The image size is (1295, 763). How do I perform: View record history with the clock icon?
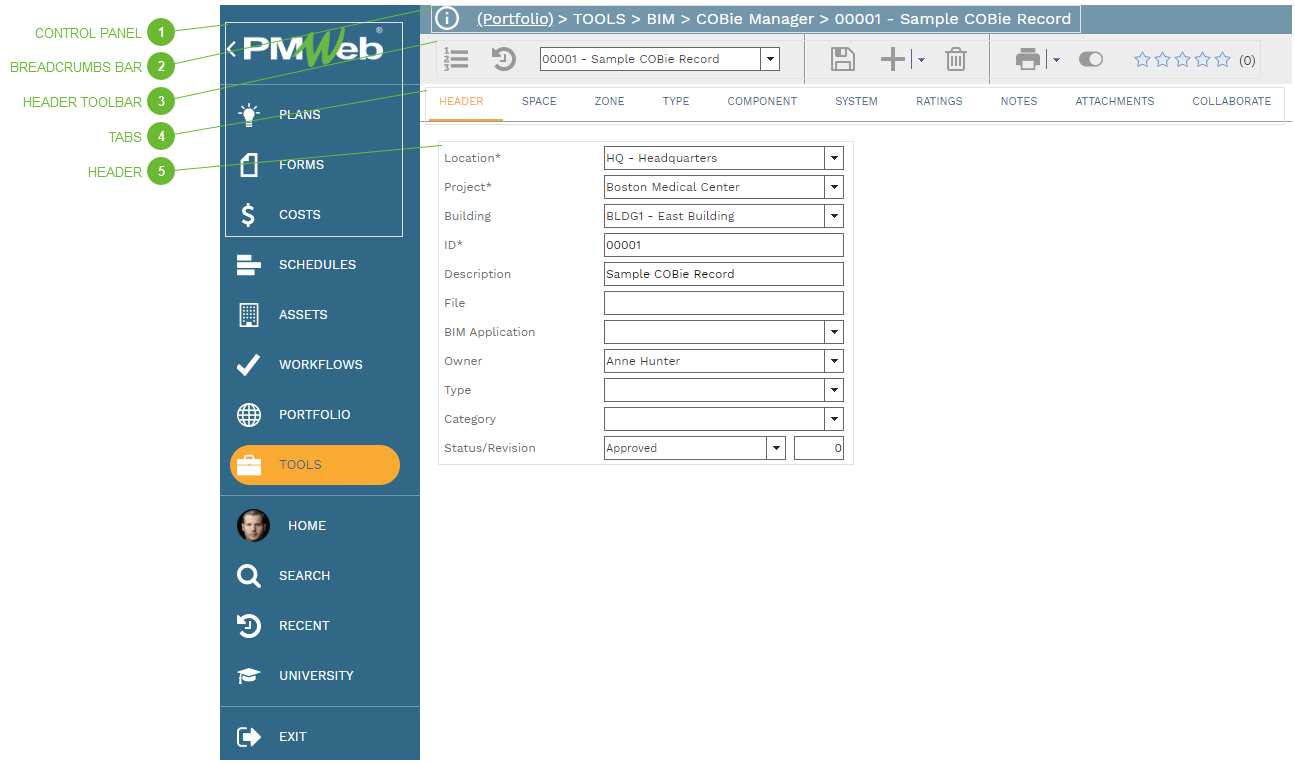point(503,59)
